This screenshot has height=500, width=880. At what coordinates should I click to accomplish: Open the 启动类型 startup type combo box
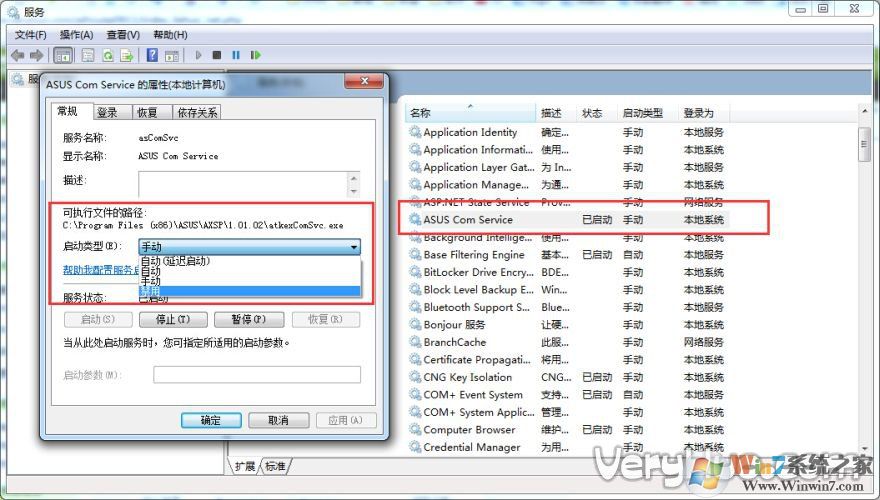(x=249, y=247)
